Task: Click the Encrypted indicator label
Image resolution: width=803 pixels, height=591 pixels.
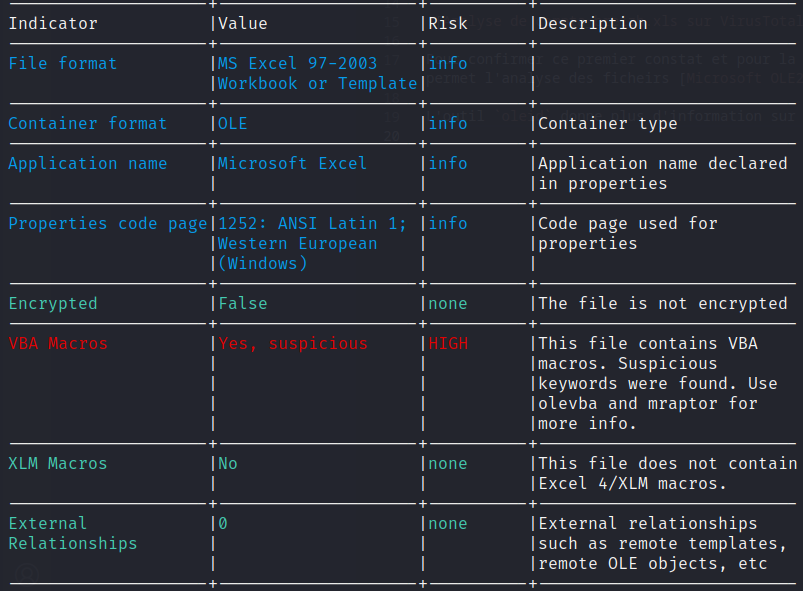Action: pyautogui.click(x=53, y=303)
